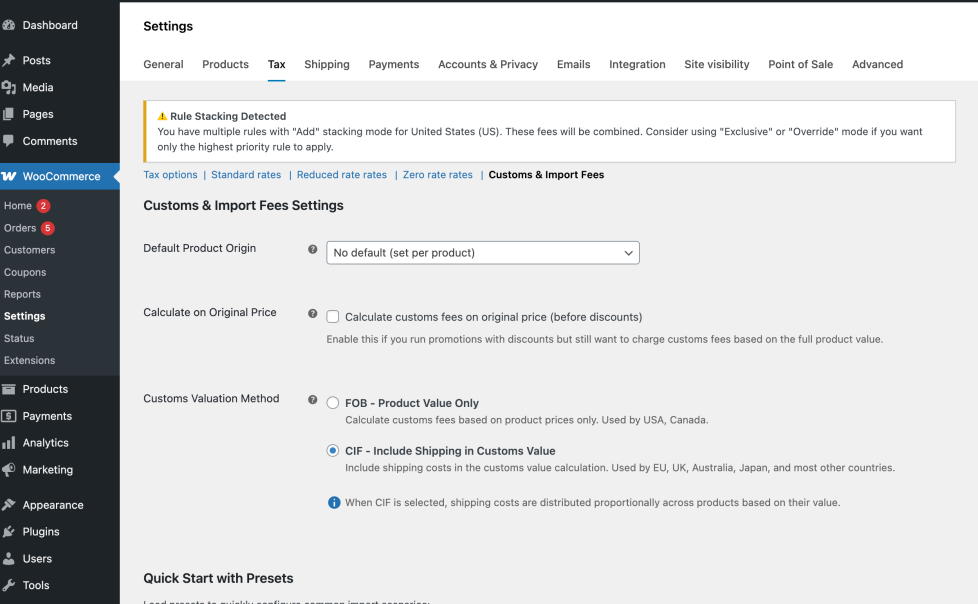The width and height of the screenshot is (978, 604).
Task: Go to Tax options sub-section
Action: pyautogui.click(x=170, y=175)
